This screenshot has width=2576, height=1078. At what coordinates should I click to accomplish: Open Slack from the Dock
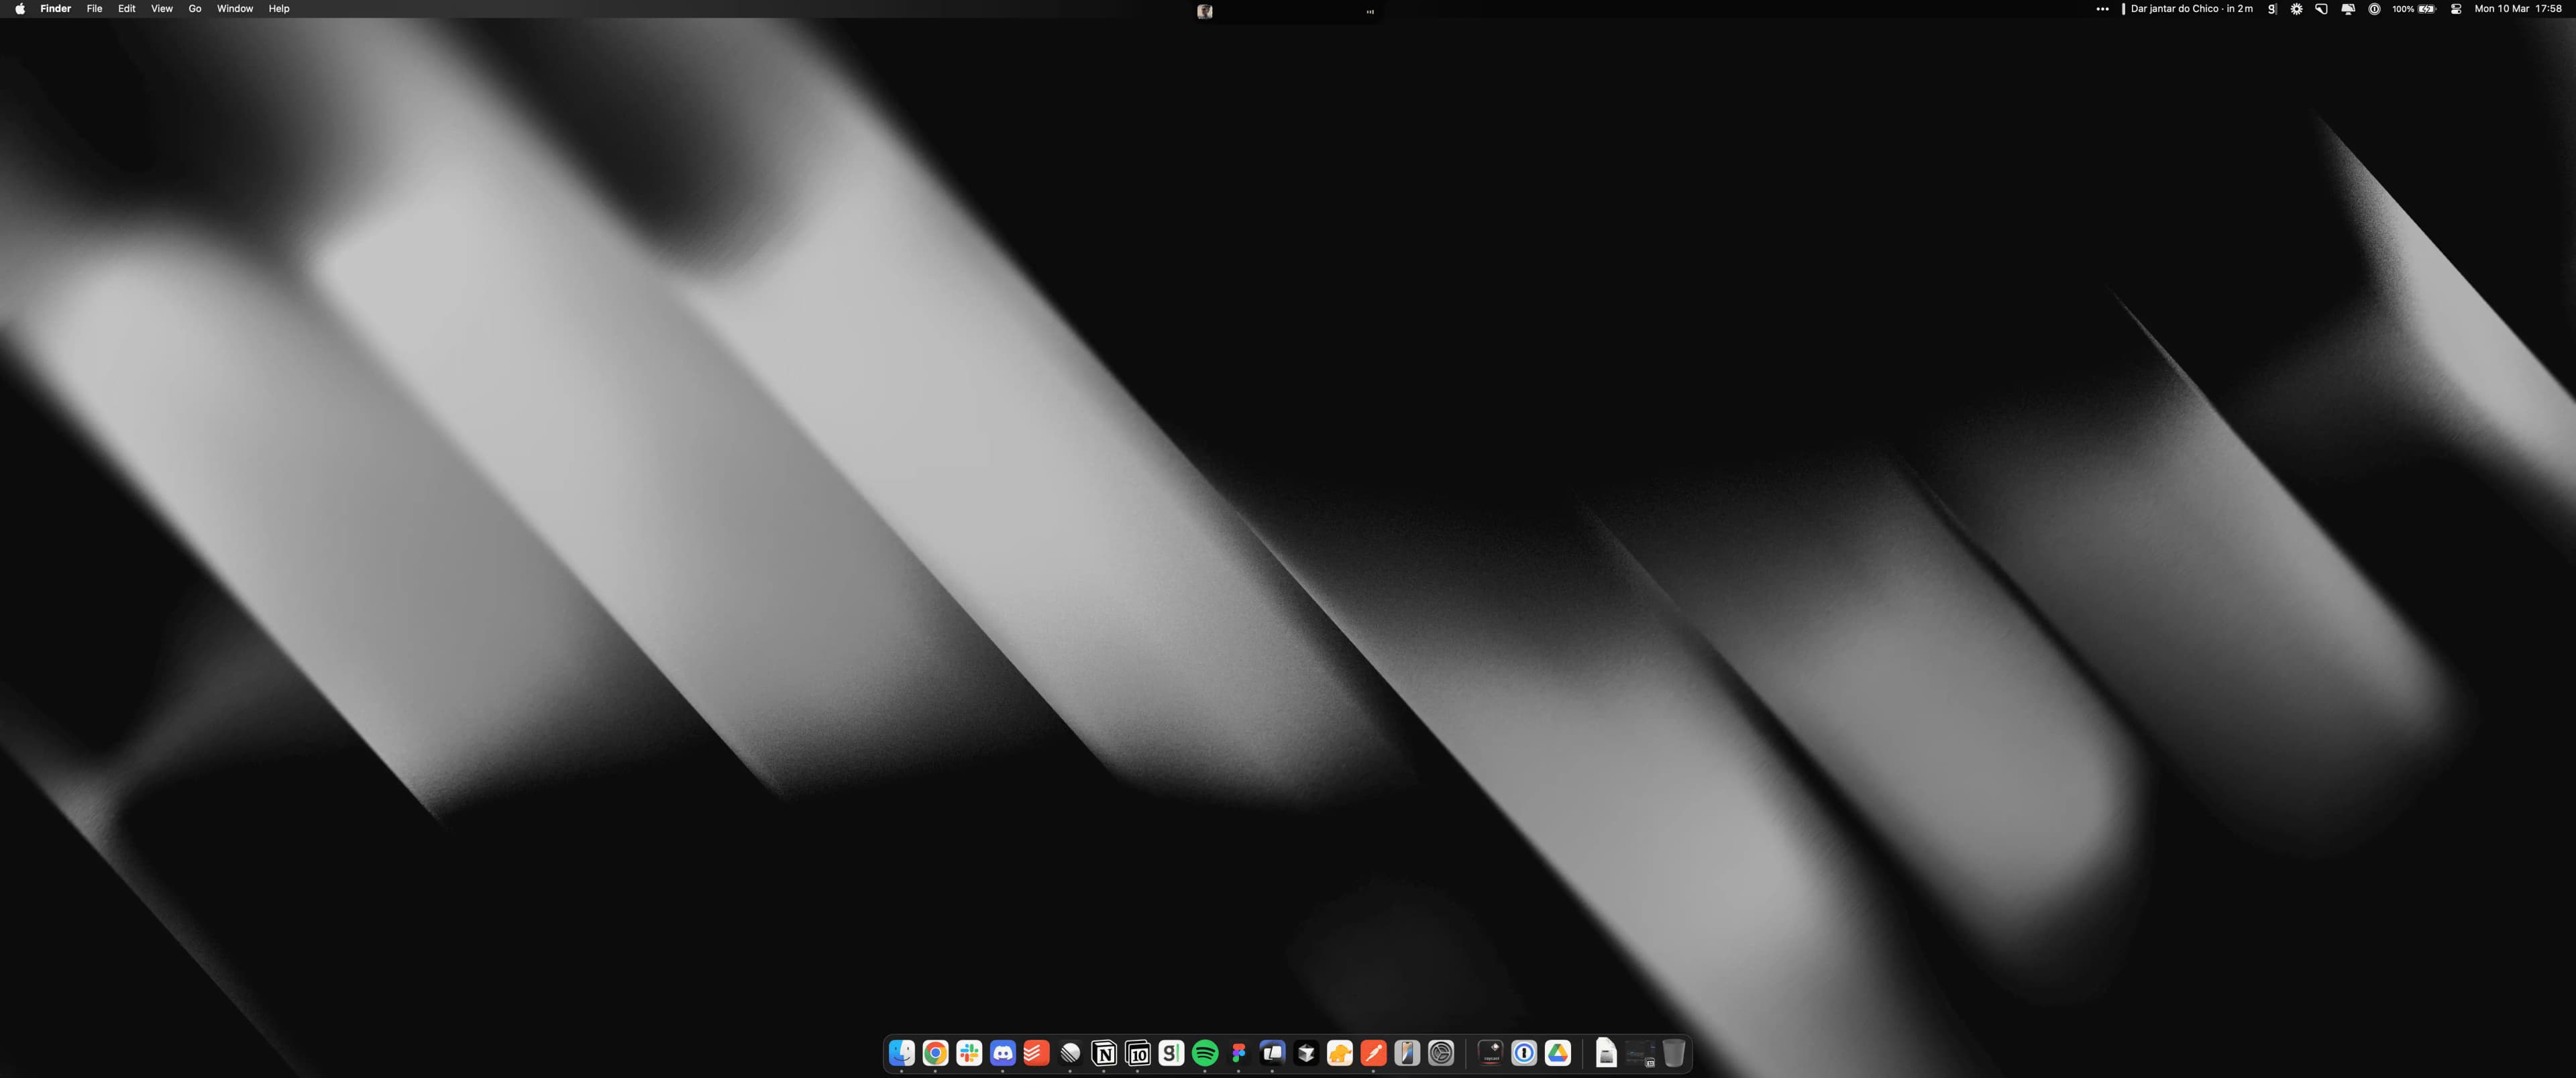[968, 1052]
